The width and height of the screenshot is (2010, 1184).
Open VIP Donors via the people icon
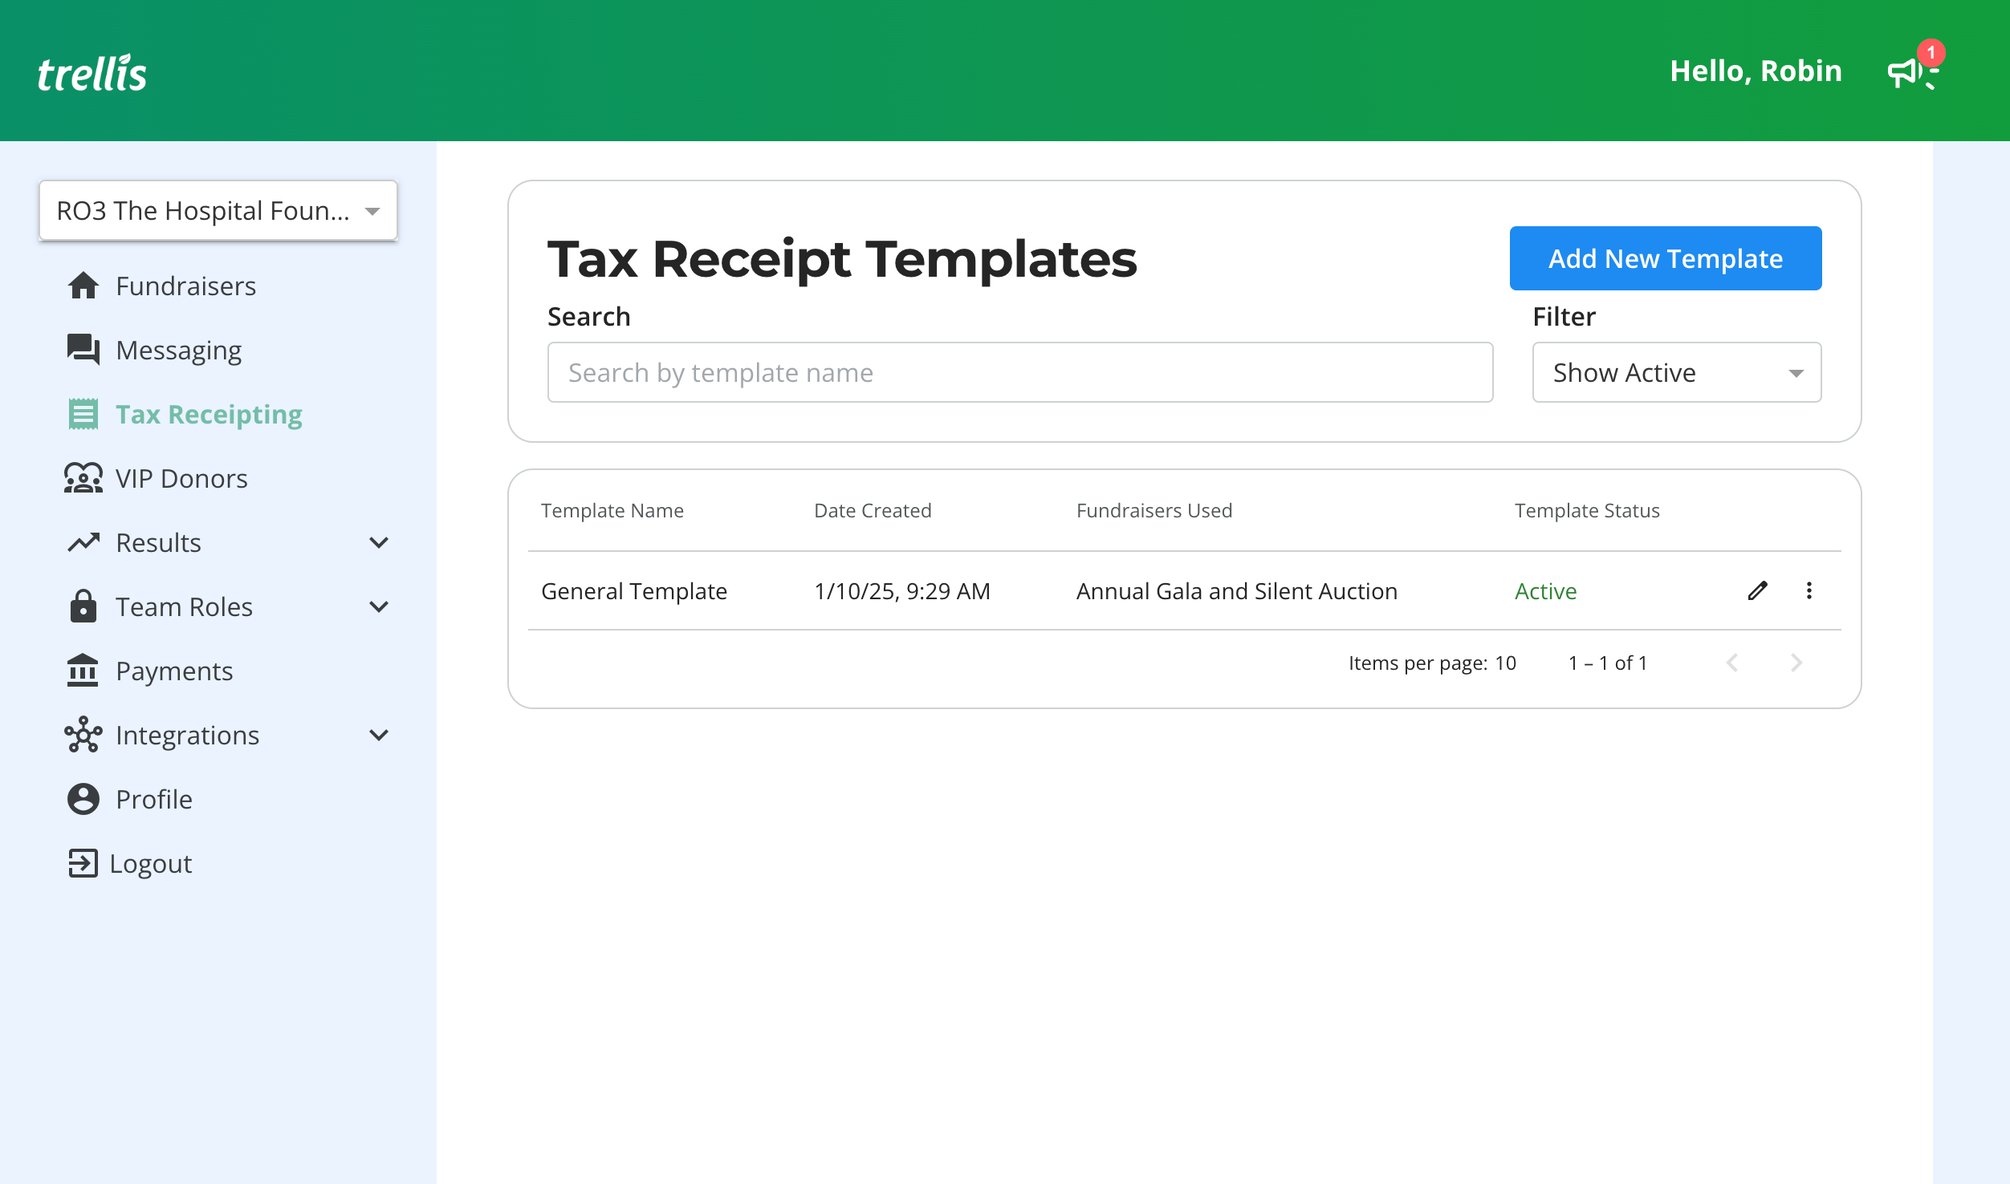coord(83,478)
